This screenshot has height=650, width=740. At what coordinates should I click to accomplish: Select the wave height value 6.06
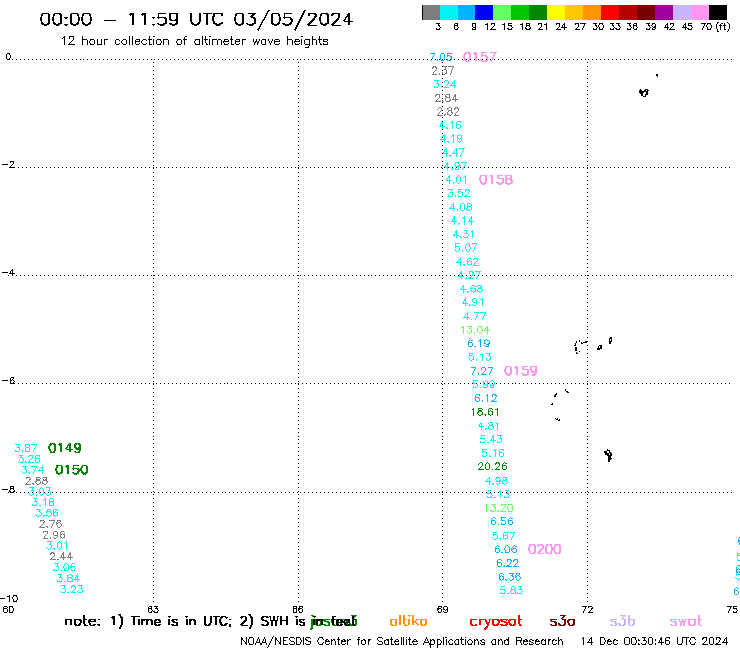tap(505, 549)
